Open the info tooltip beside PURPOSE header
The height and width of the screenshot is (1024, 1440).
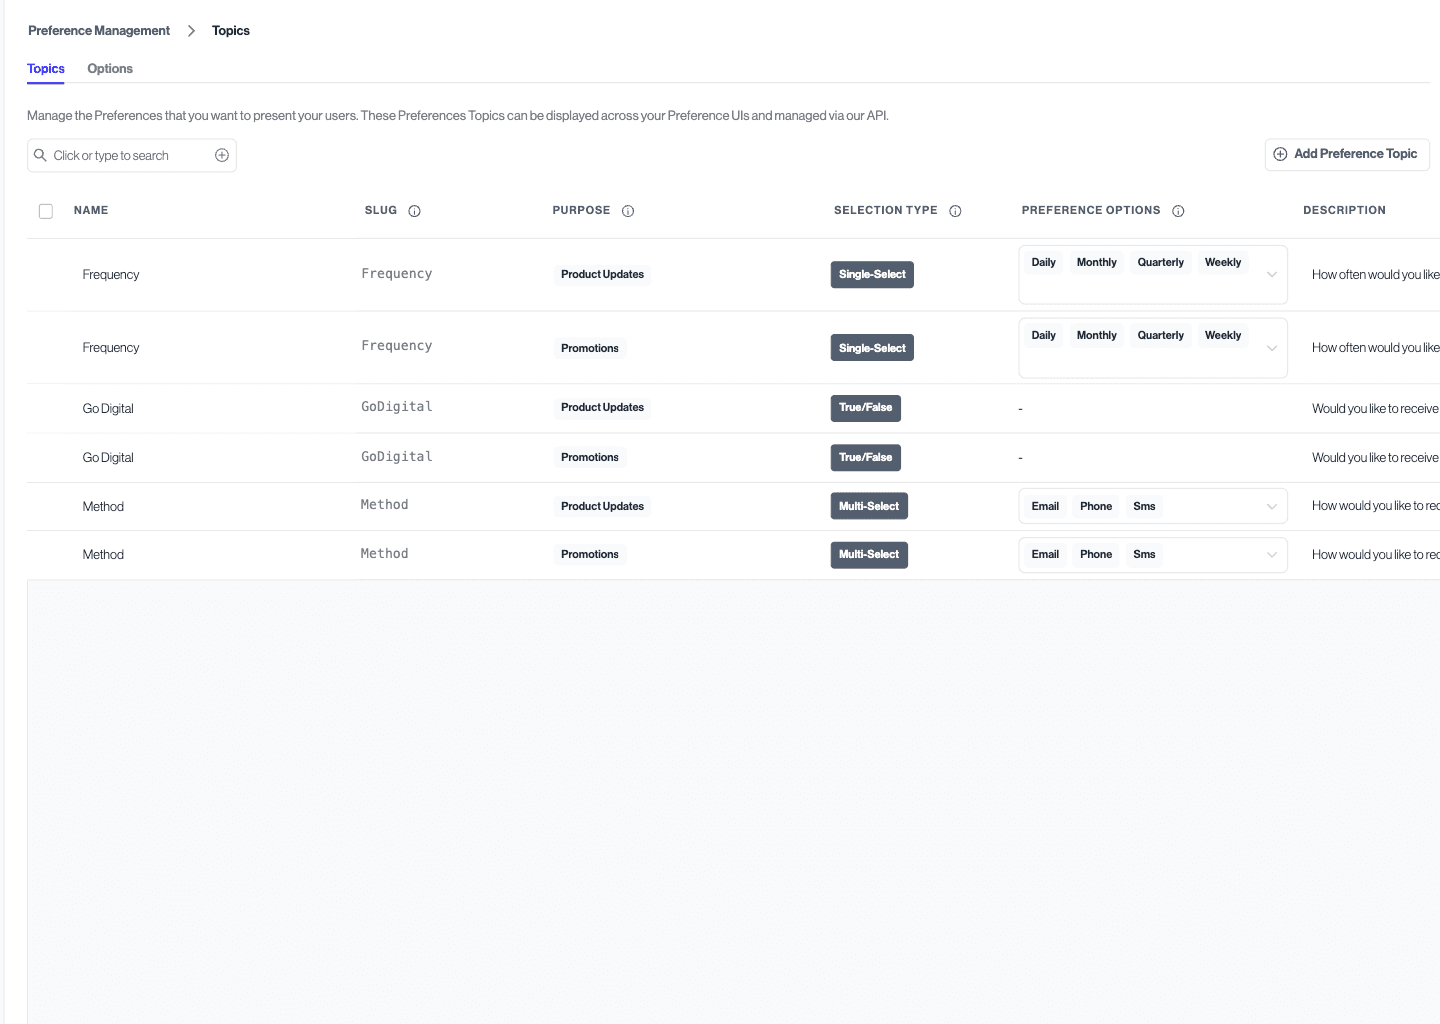click(628, 210)
